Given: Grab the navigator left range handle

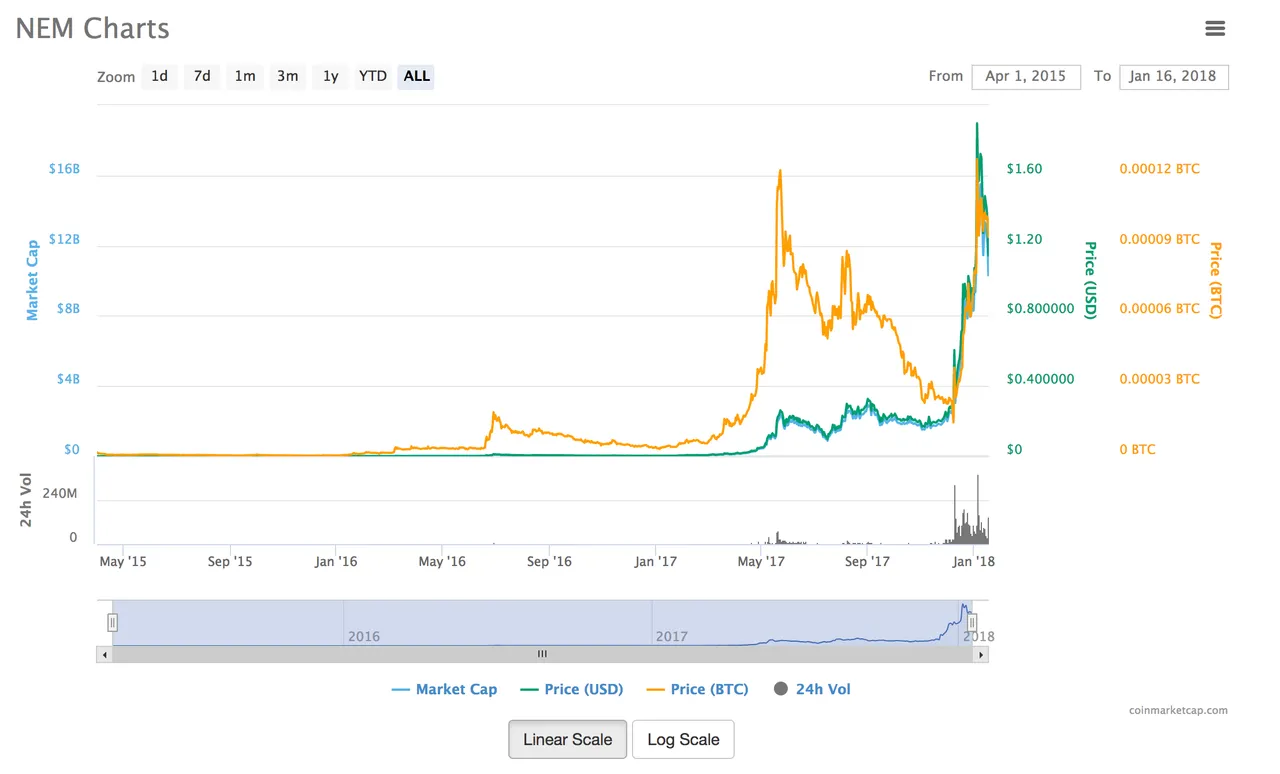Looking at the screenshot, I should pyautogui.click(x=113, y=622).
